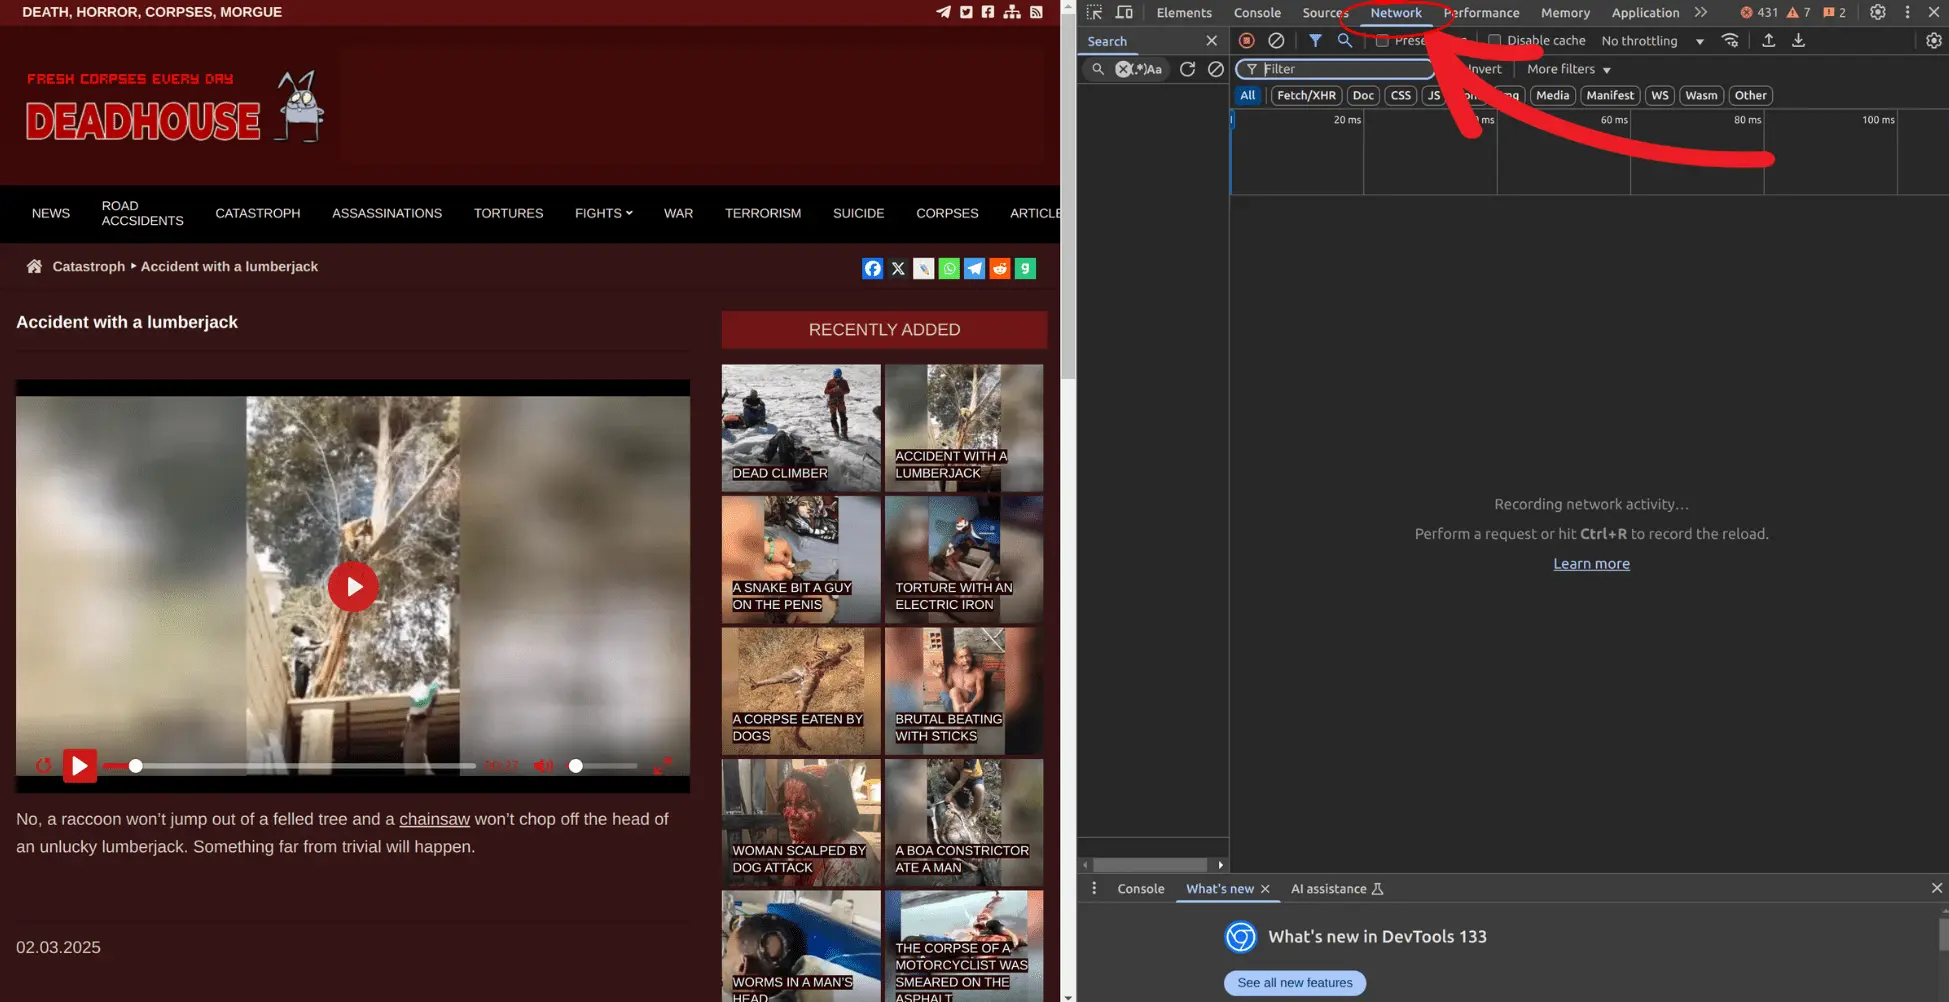
Task: Toggle the Media request type filter
Action: (1552, 95)
